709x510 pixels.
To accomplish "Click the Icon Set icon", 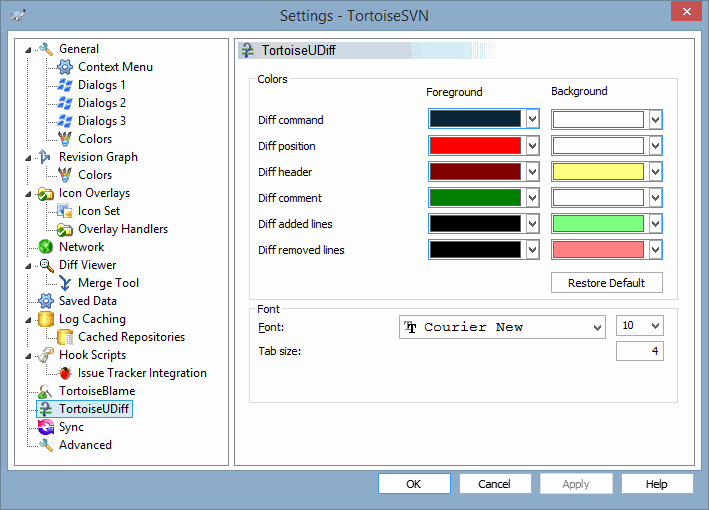I will (x=65, y=211).
